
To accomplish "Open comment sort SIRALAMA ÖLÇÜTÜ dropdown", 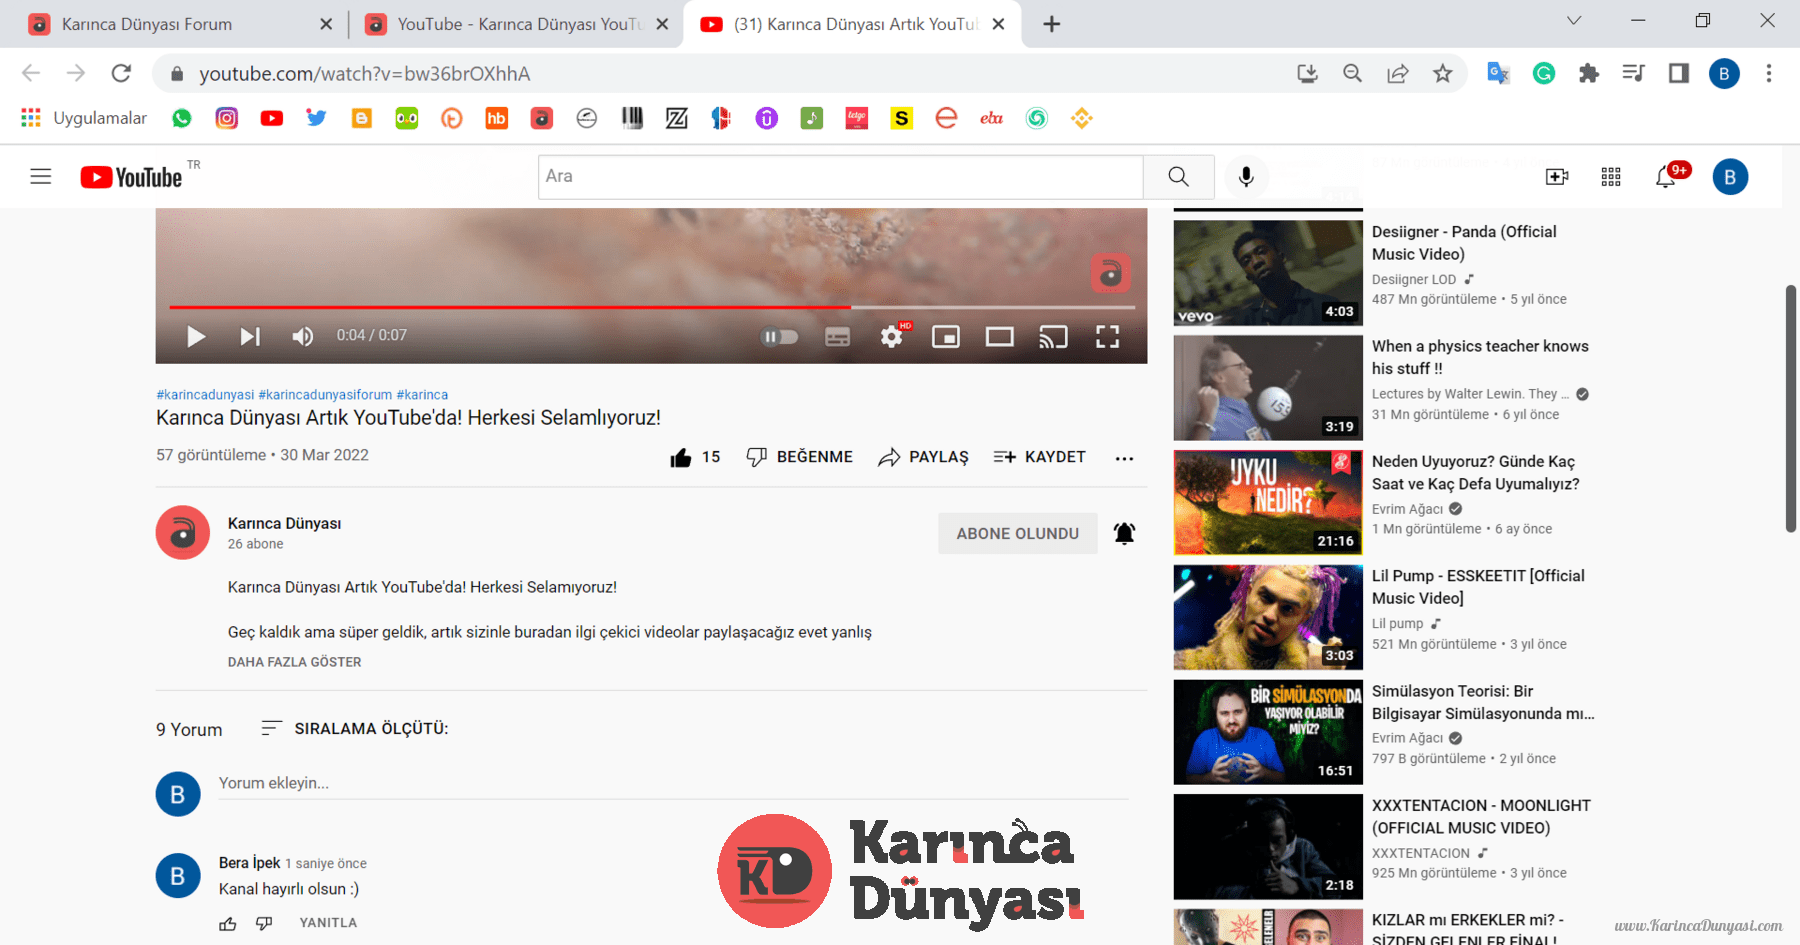I will (x=355, y=729).
